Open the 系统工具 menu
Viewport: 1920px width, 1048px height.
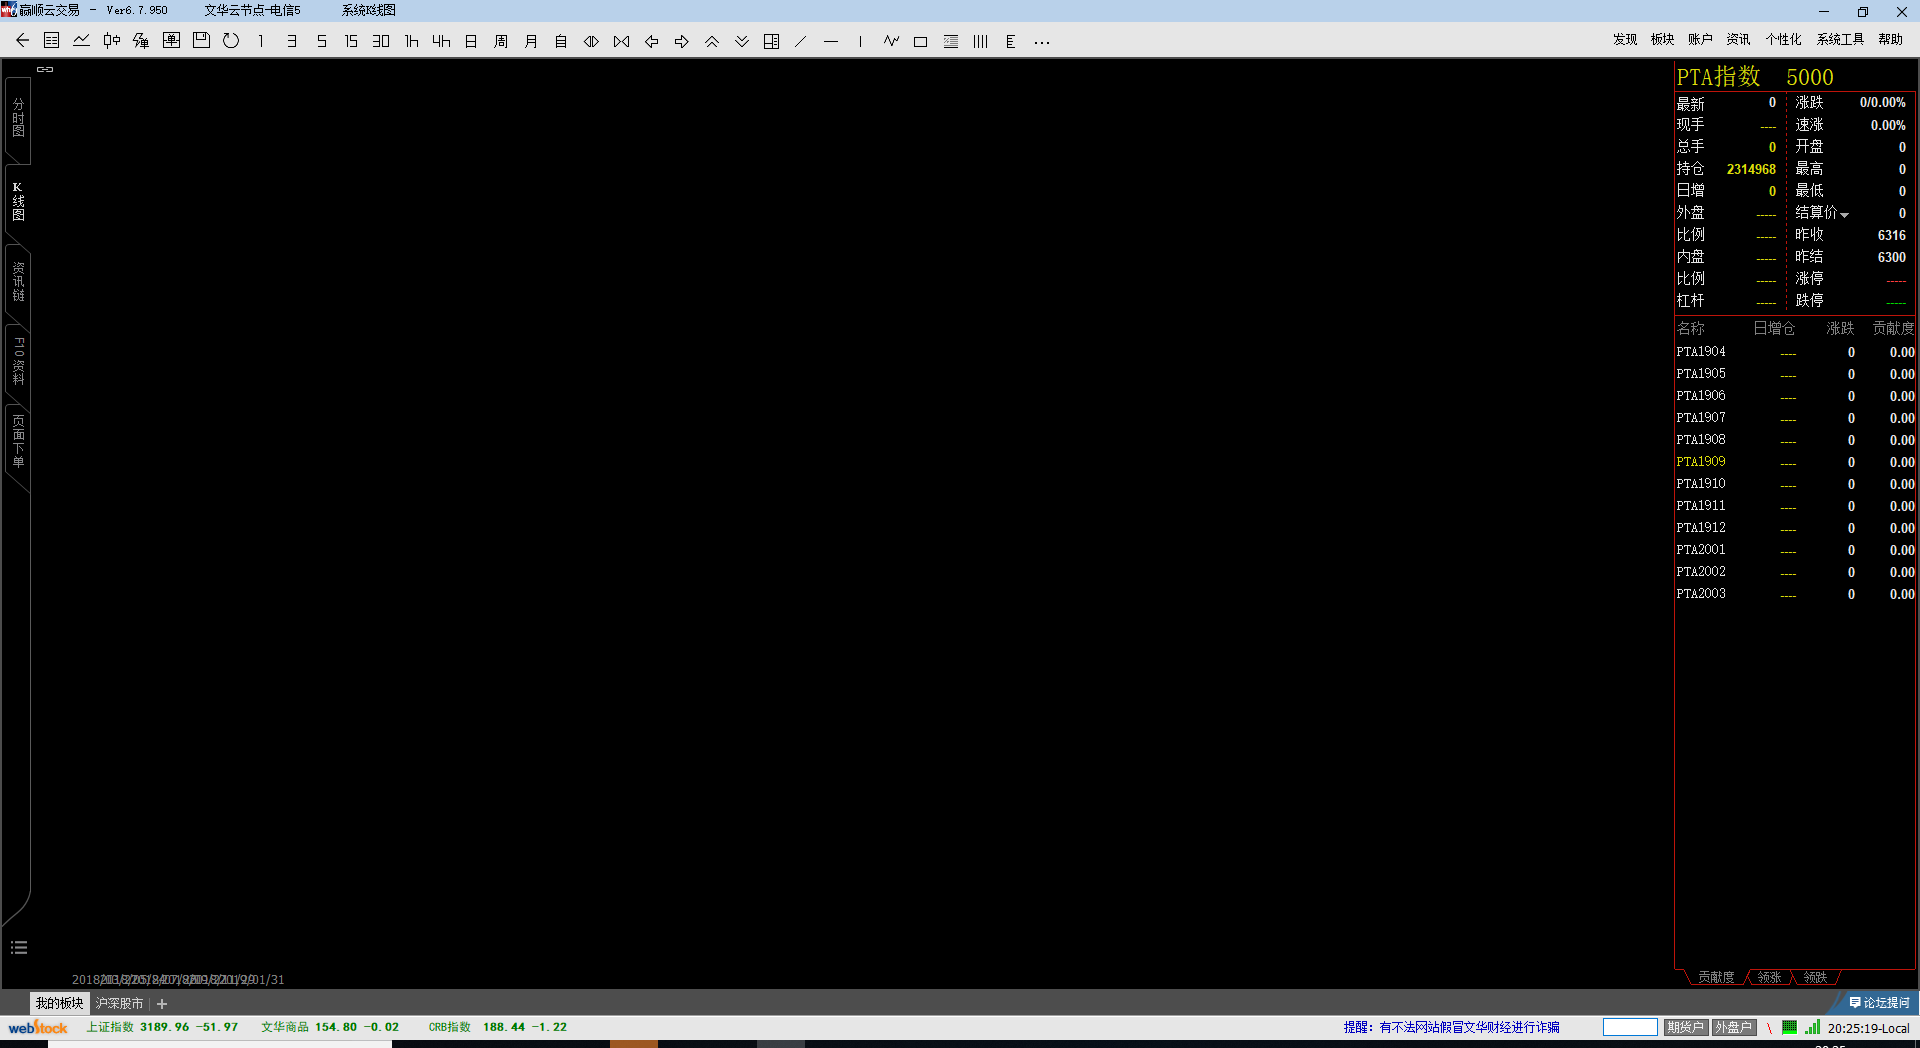pos(1840,39)
